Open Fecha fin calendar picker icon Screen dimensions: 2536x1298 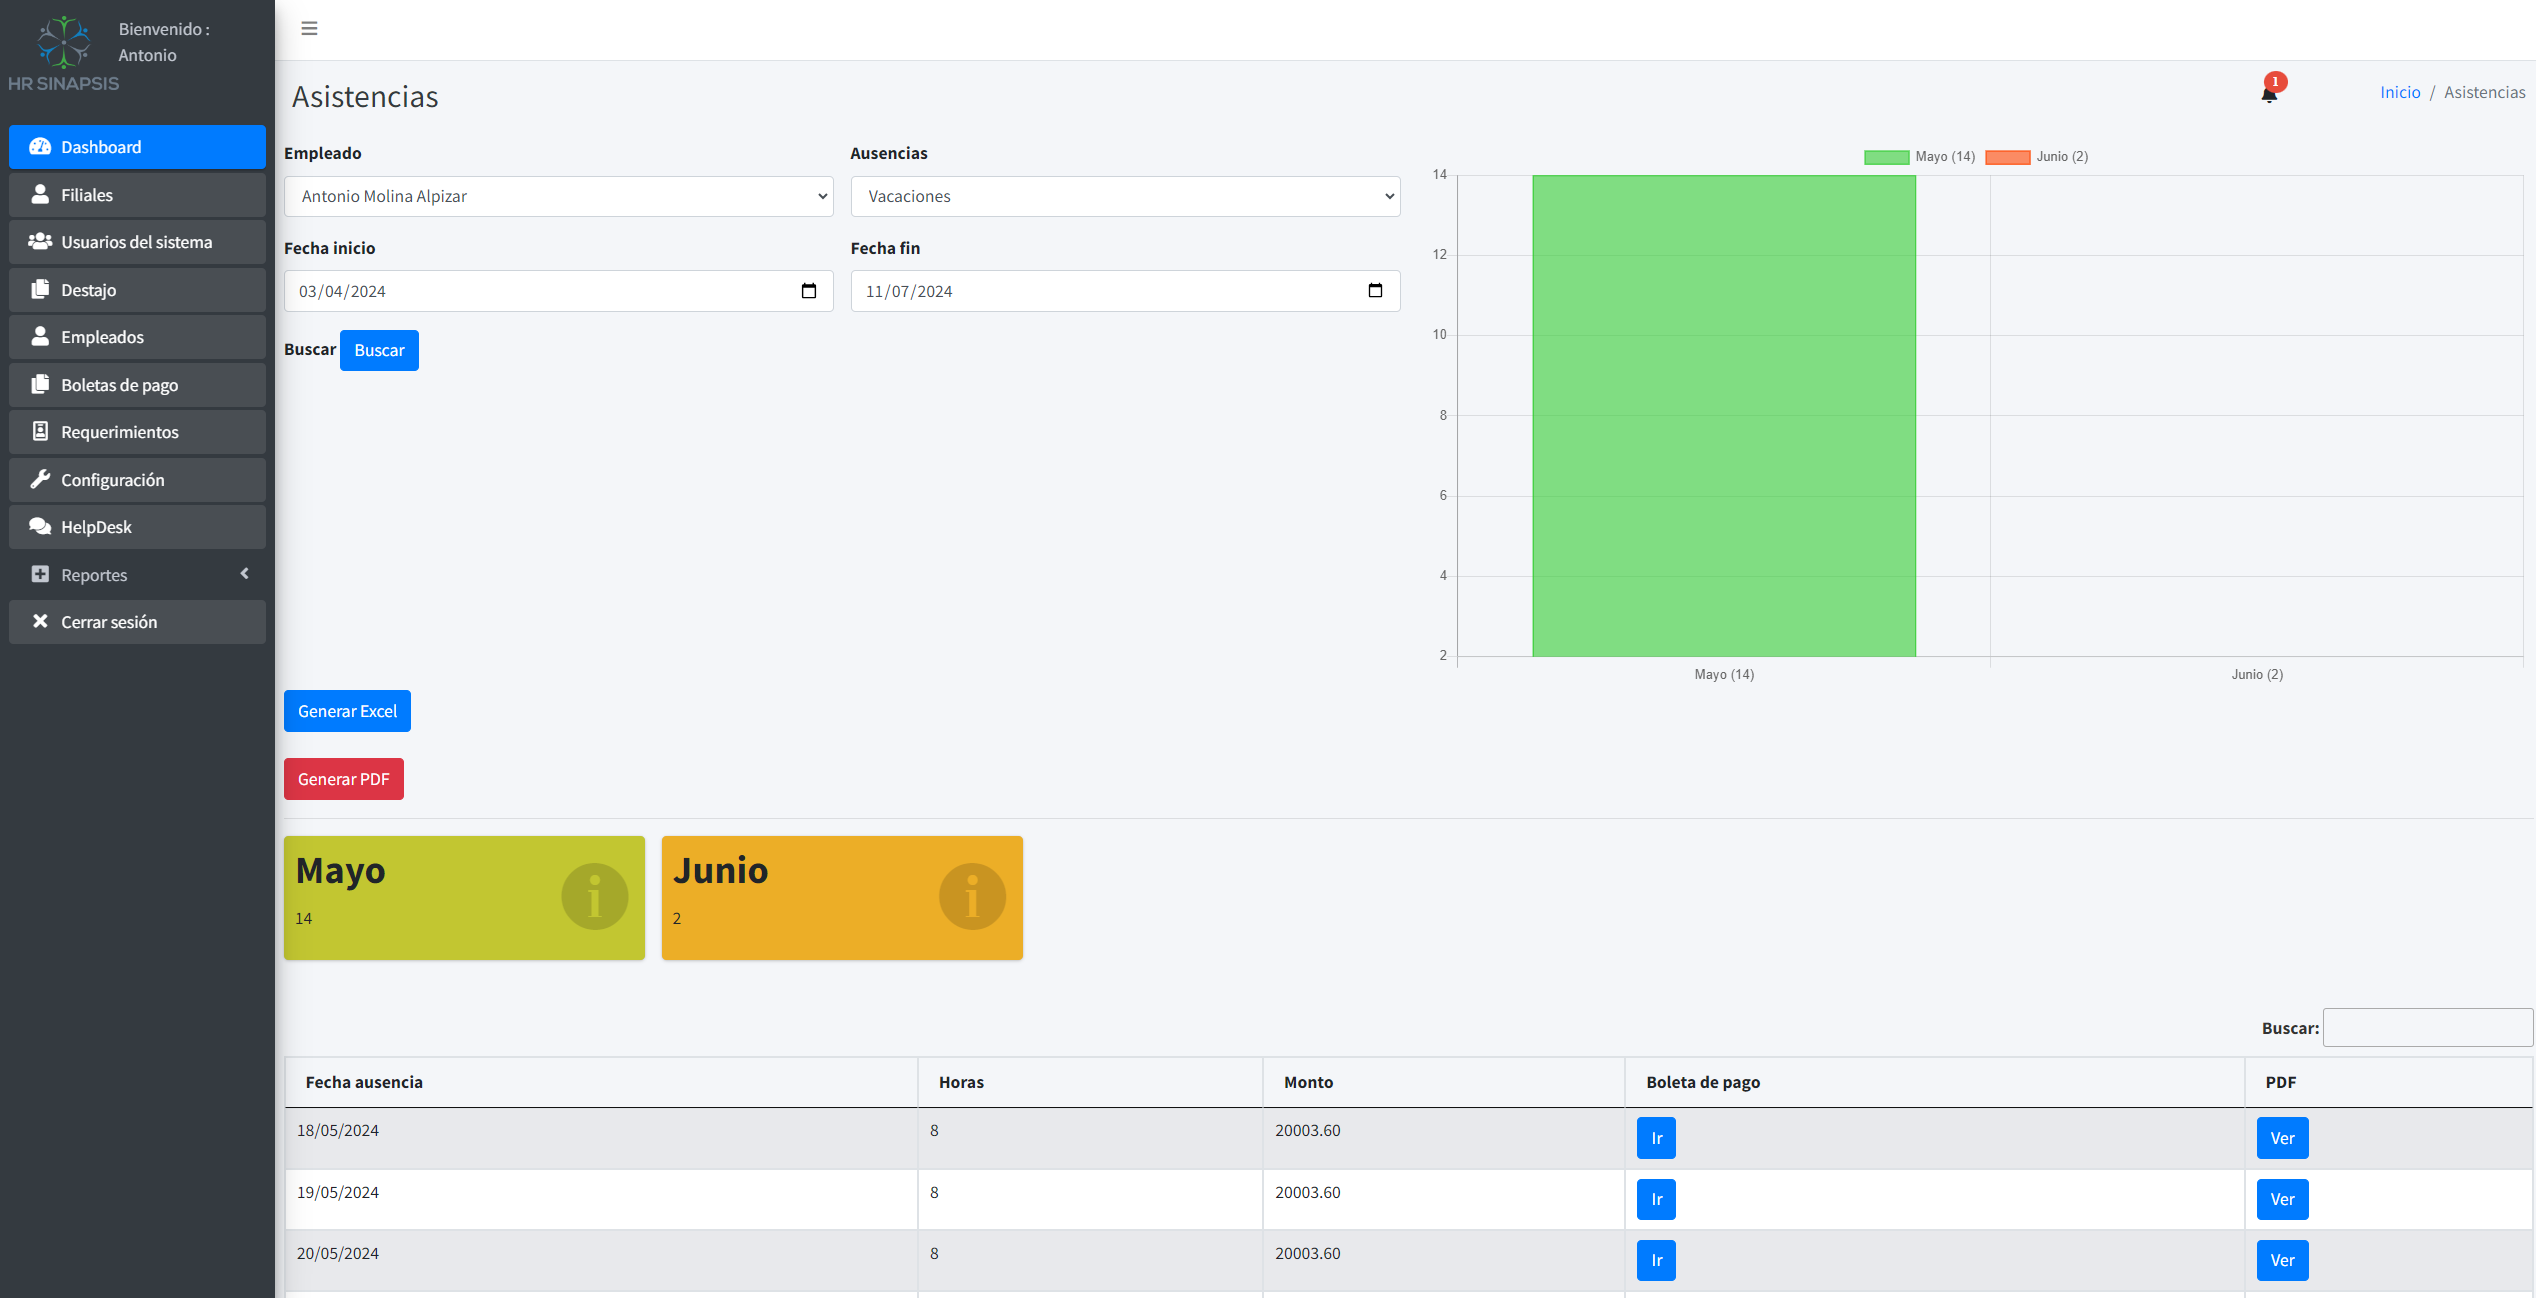1375,291
